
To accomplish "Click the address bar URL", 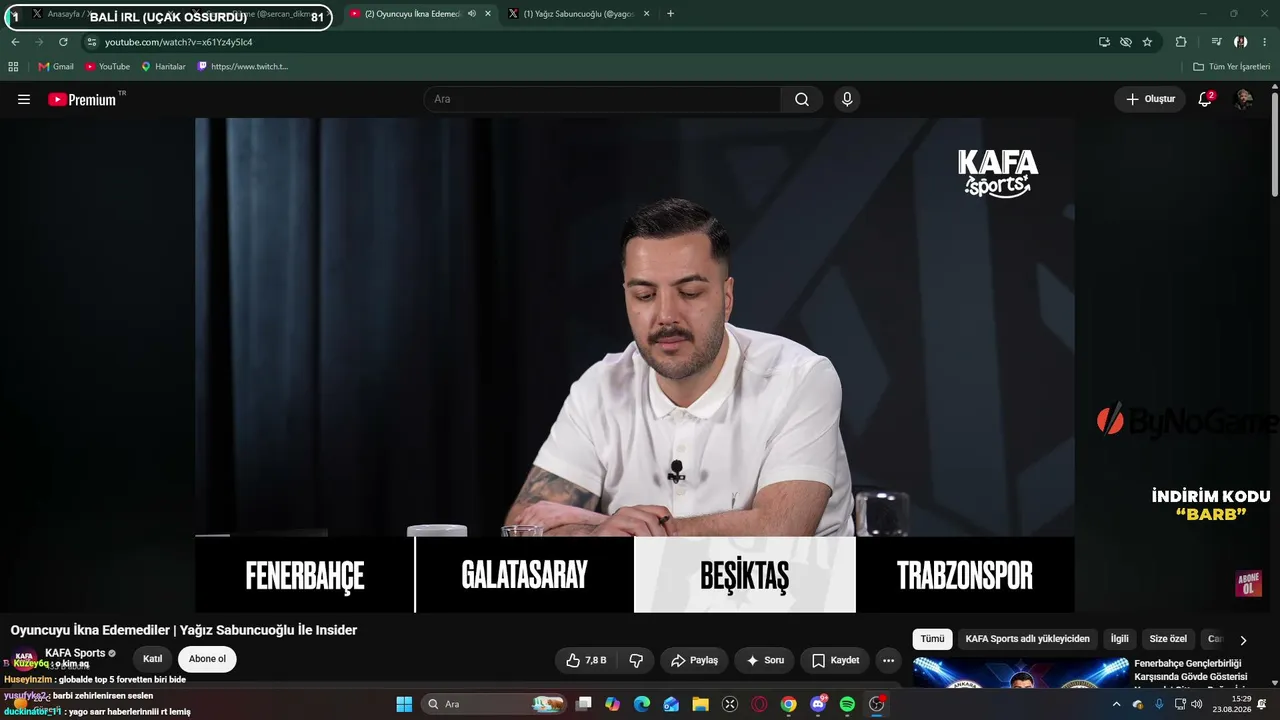I will click(x=178, y=42).
